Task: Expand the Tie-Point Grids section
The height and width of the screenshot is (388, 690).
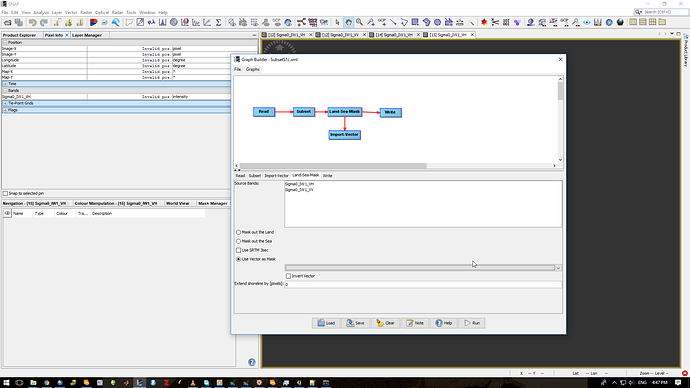Action: (x=5, y=103)
